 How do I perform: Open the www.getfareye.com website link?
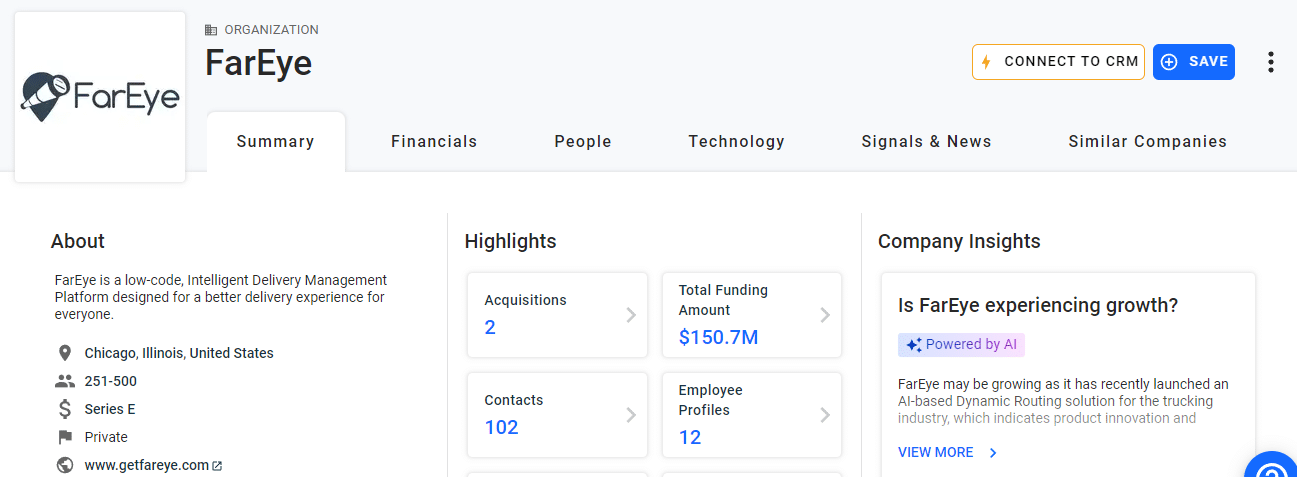click(147, 465)
